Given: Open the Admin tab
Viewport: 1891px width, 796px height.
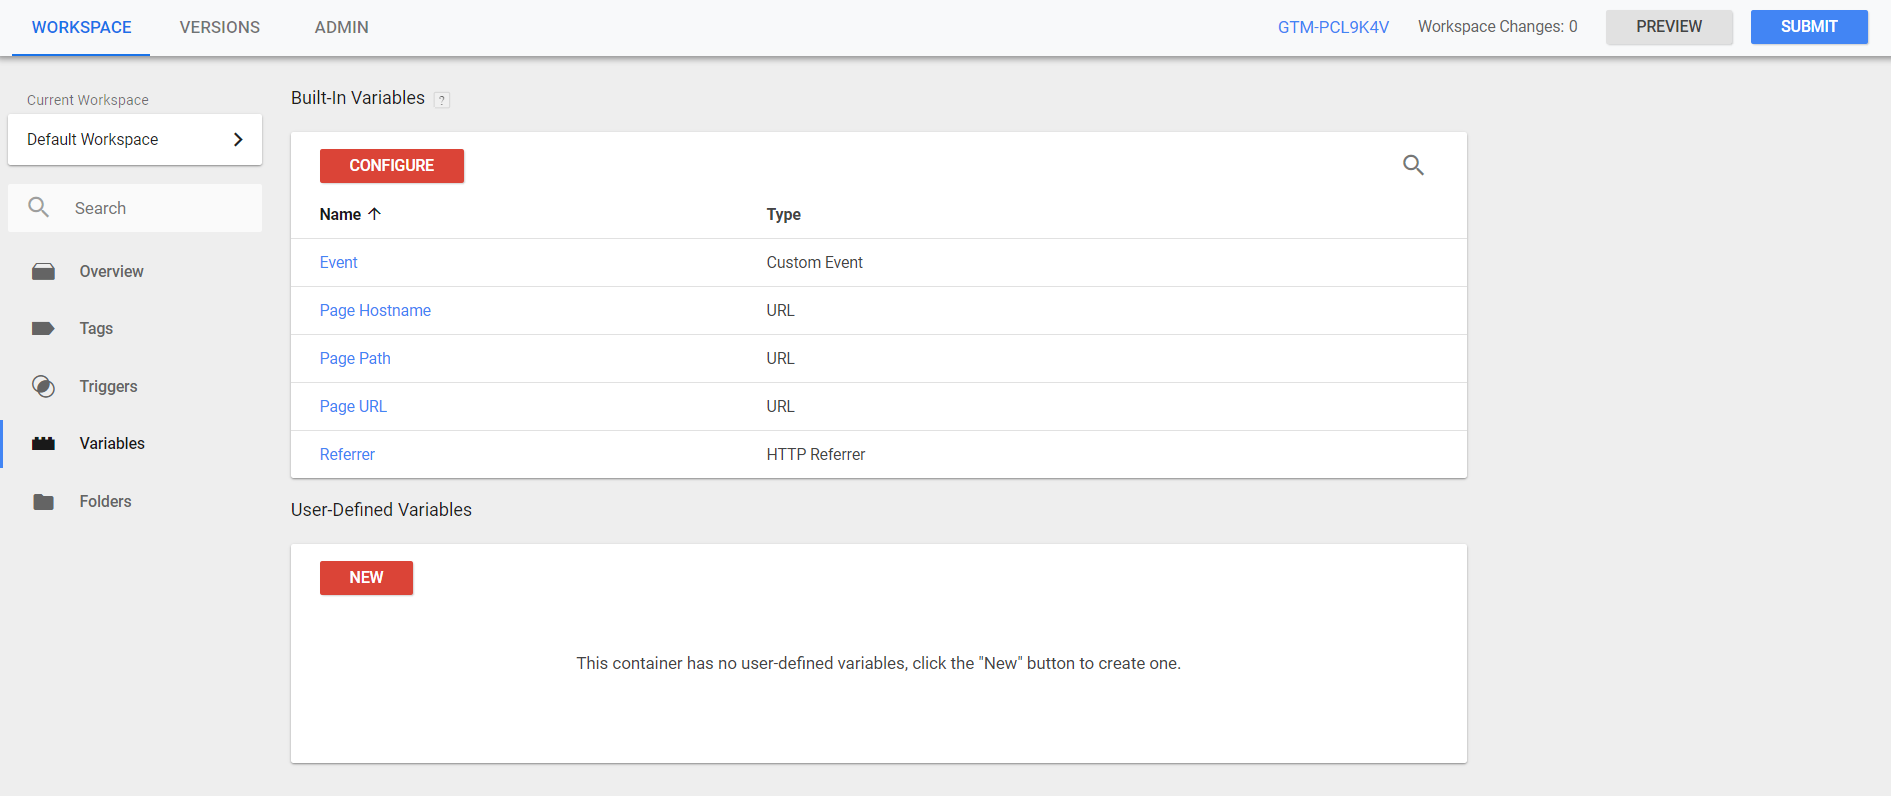Looking at the screenshot, I should pyautogui.click(x=341, y=28).
